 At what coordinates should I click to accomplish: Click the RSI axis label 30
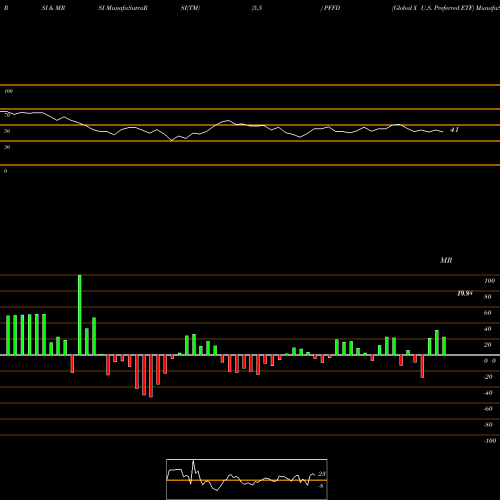tap(7, 147)
